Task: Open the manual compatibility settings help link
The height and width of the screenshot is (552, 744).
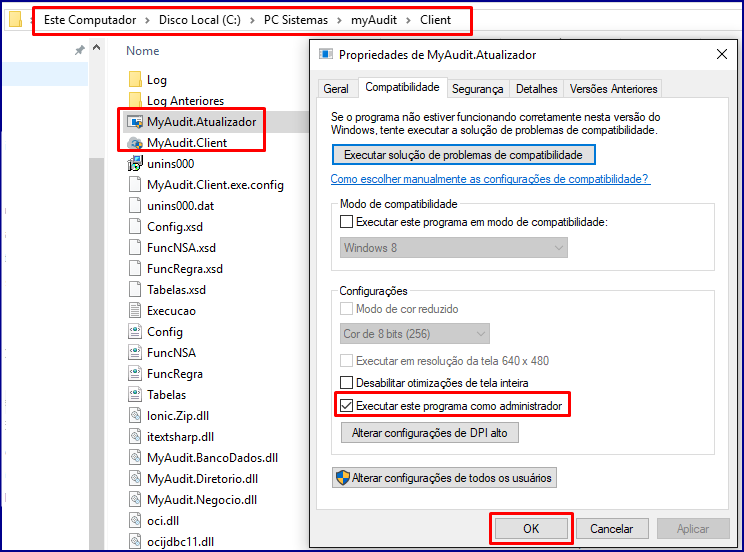Action: (x=490, y=179)
